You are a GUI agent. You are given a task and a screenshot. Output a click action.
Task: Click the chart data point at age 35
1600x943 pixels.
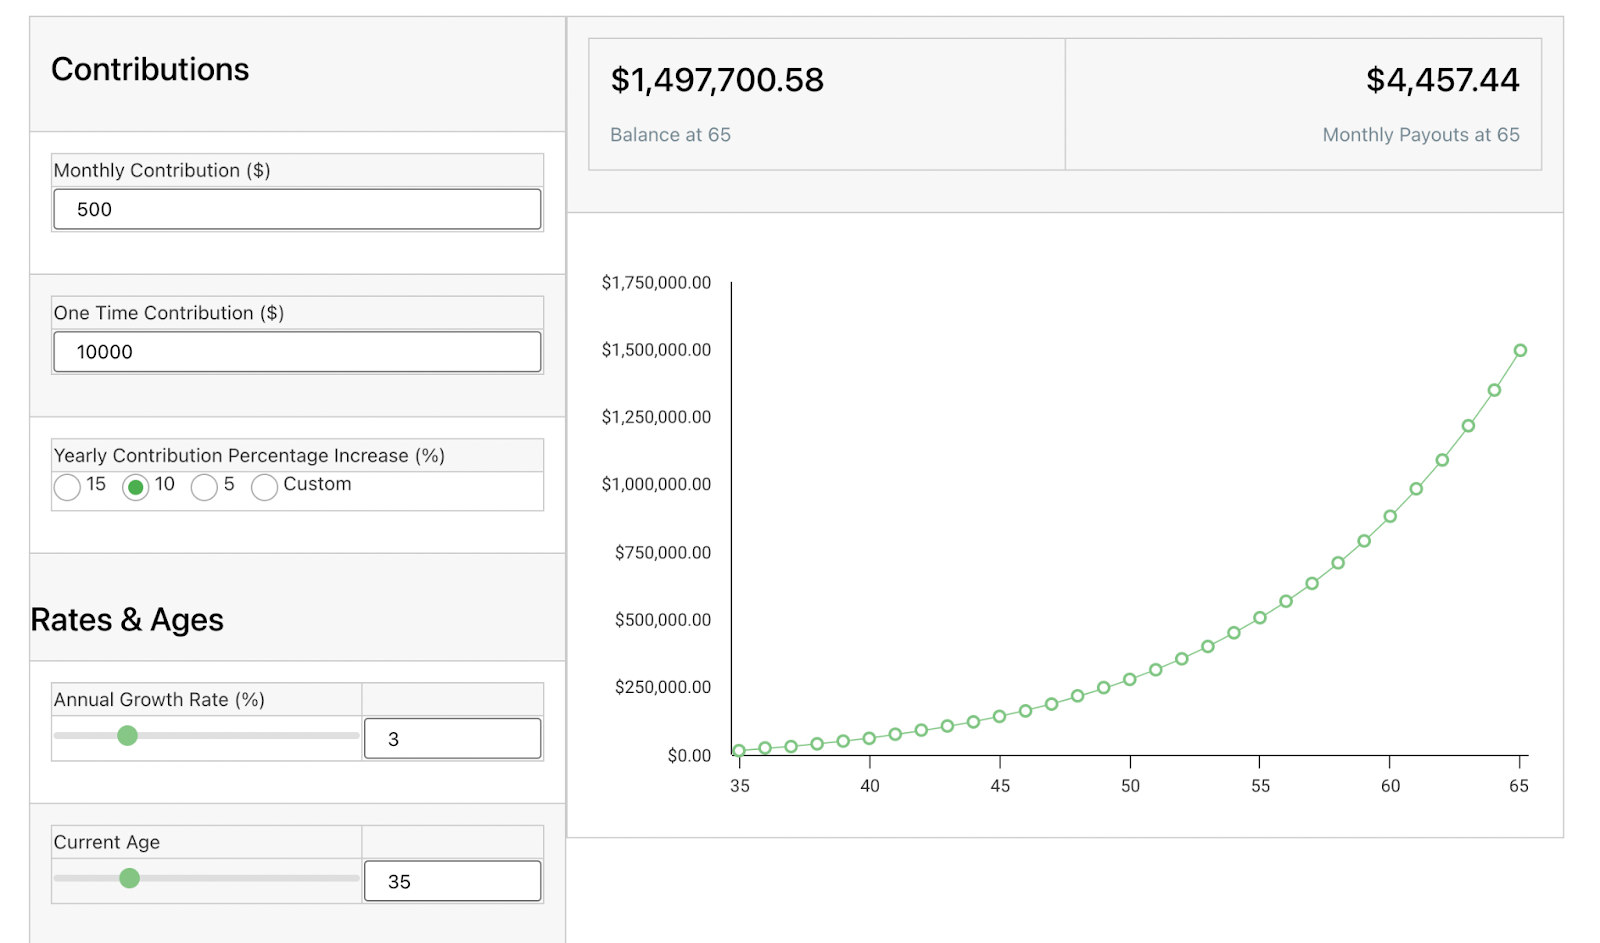pos(739,750)
